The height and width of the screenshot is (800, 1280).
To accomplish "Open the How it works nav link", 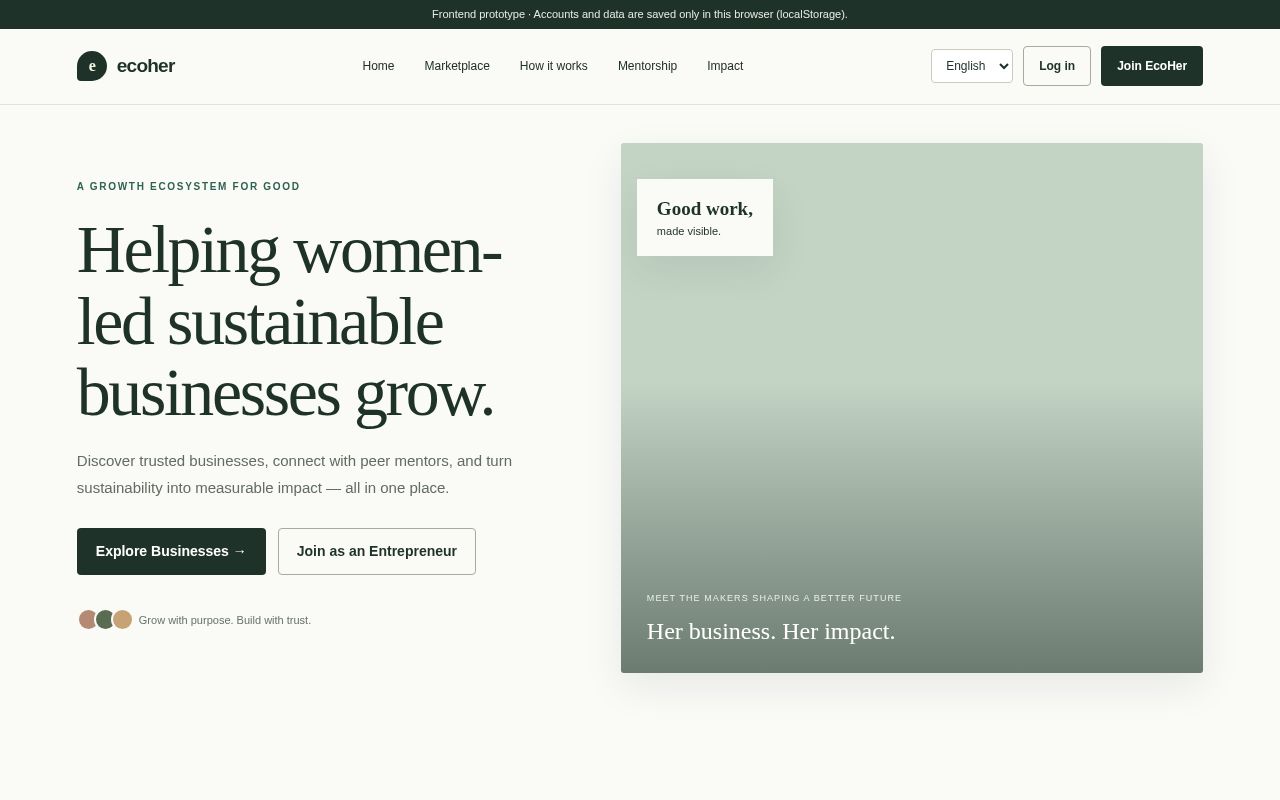I will (554, 66).
